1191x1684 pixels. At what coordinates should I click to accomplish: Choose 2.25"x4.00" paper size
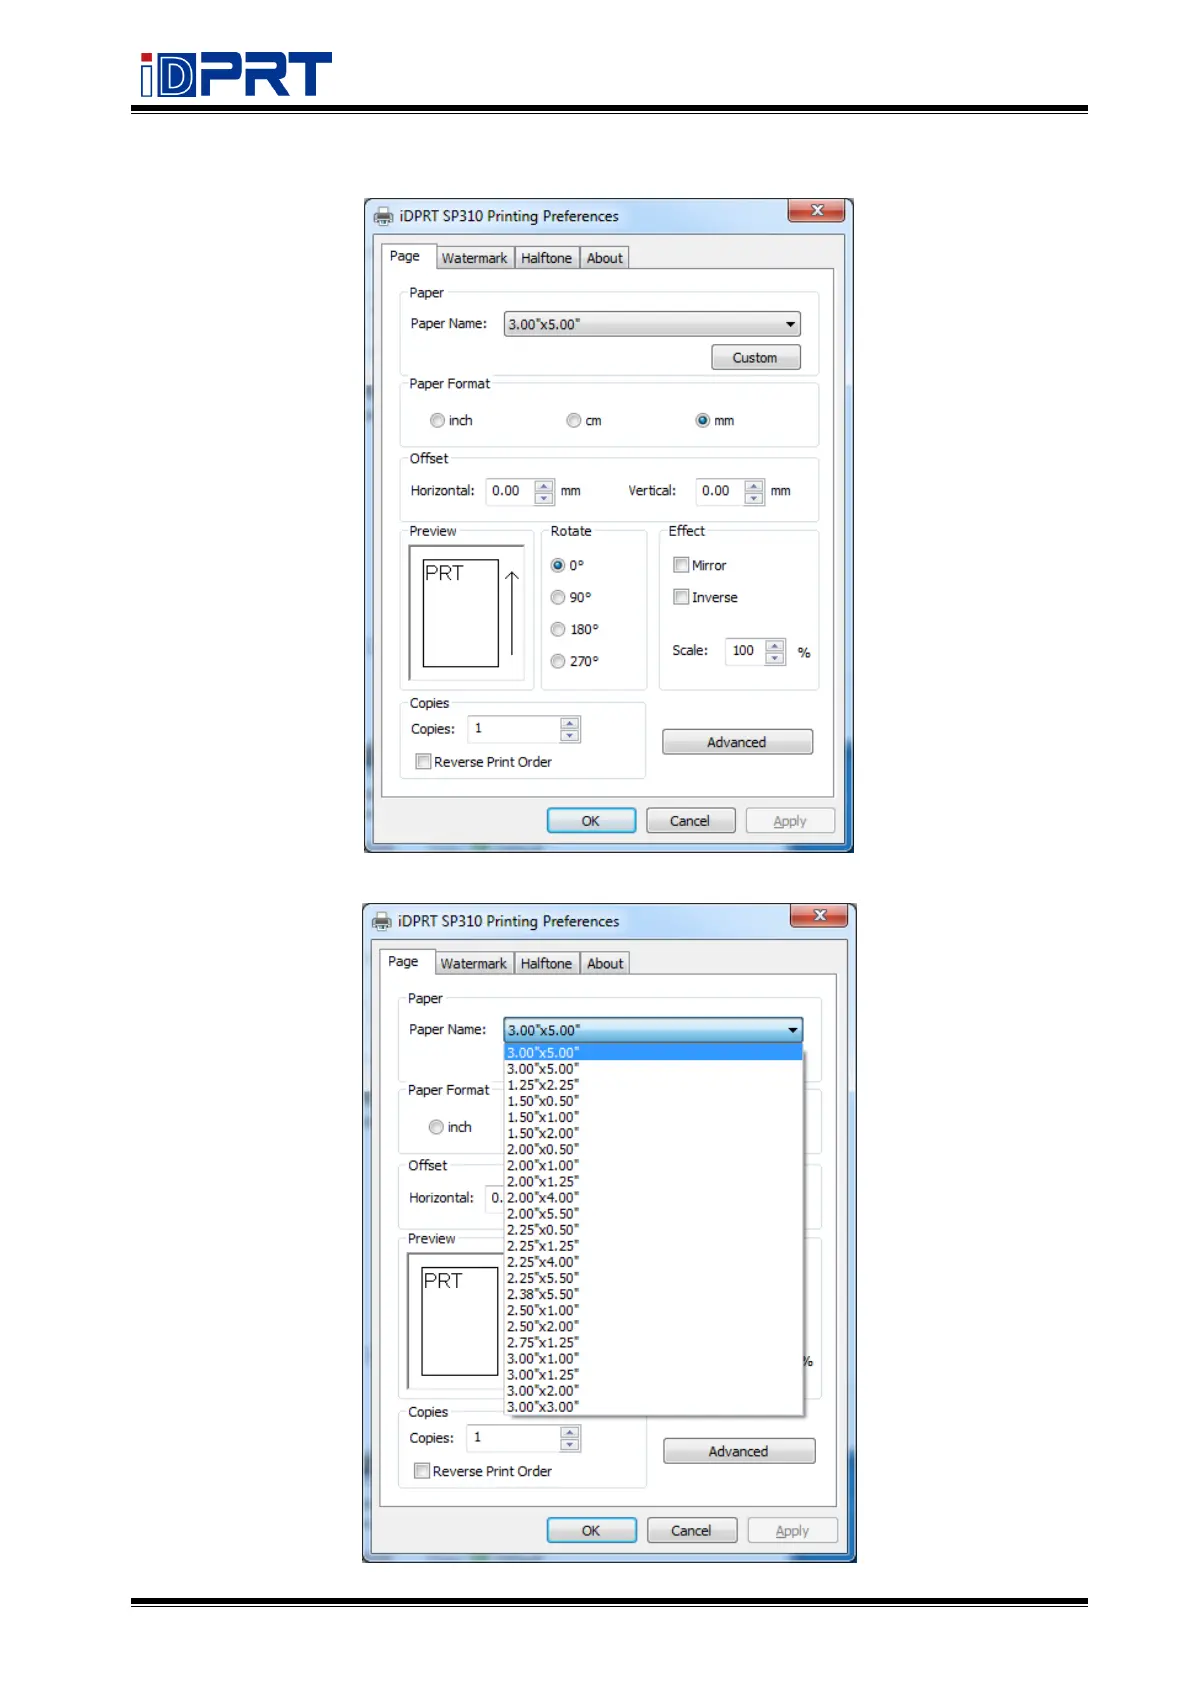[653, 1262]
